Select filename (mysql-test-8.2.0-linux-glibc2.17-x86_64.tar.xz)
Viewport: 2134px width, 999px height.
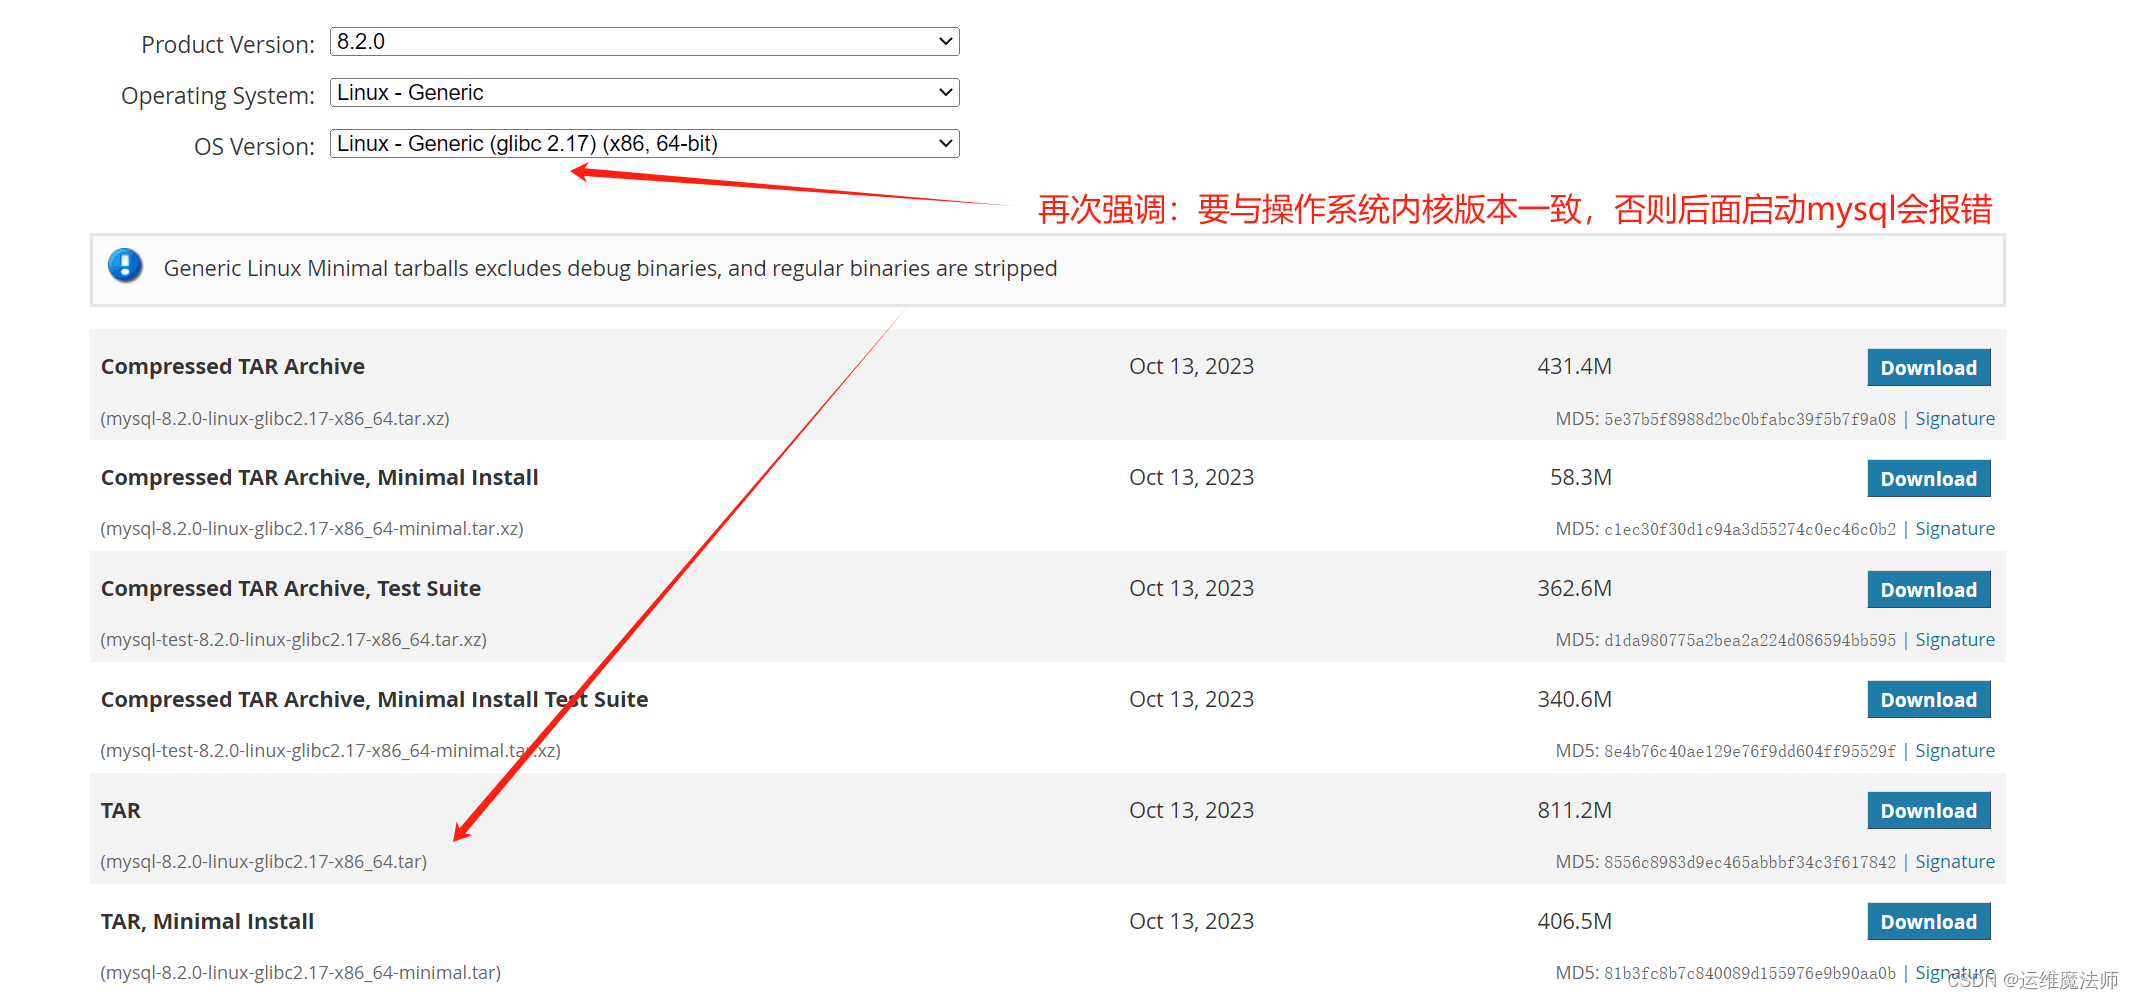tap(294, 640)
